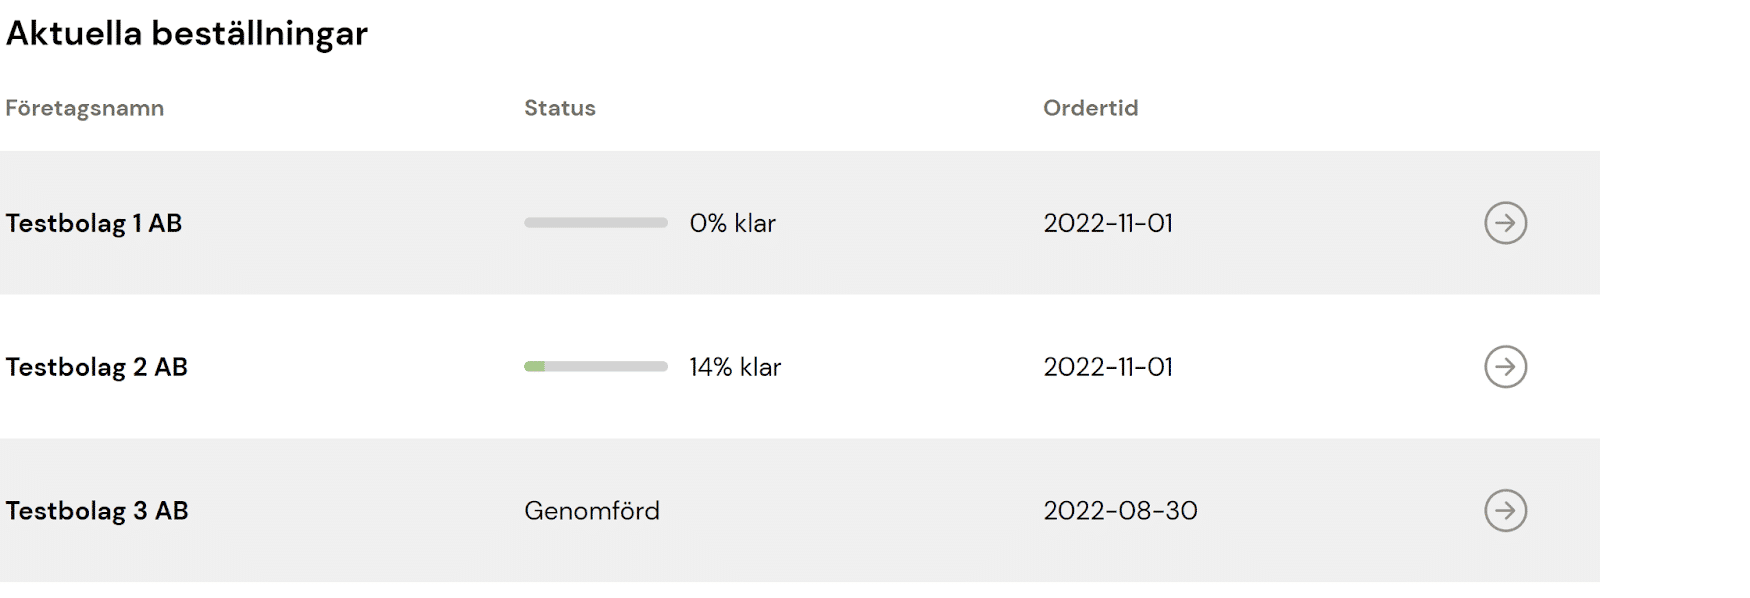This screenshot has height=598, width=1750.
Task: Click order date 2022-11-01 in Testbolag 1 row
Action: pos(1108,223)
